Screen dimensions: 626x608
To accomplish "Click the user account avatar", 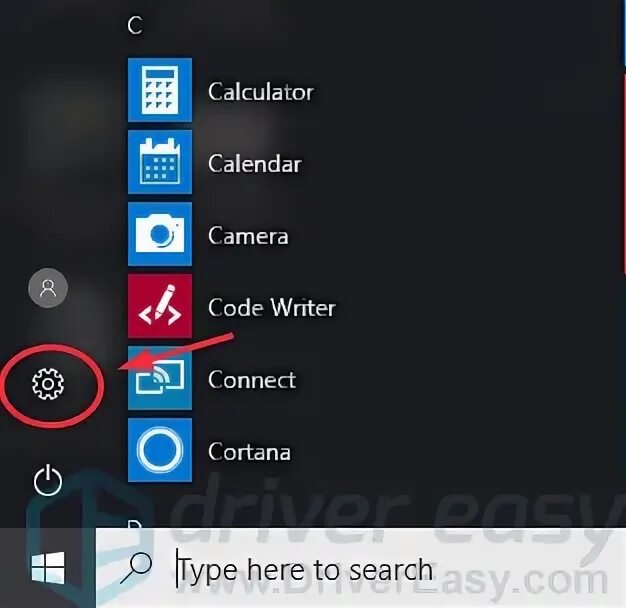I will (x=48, y=288).
